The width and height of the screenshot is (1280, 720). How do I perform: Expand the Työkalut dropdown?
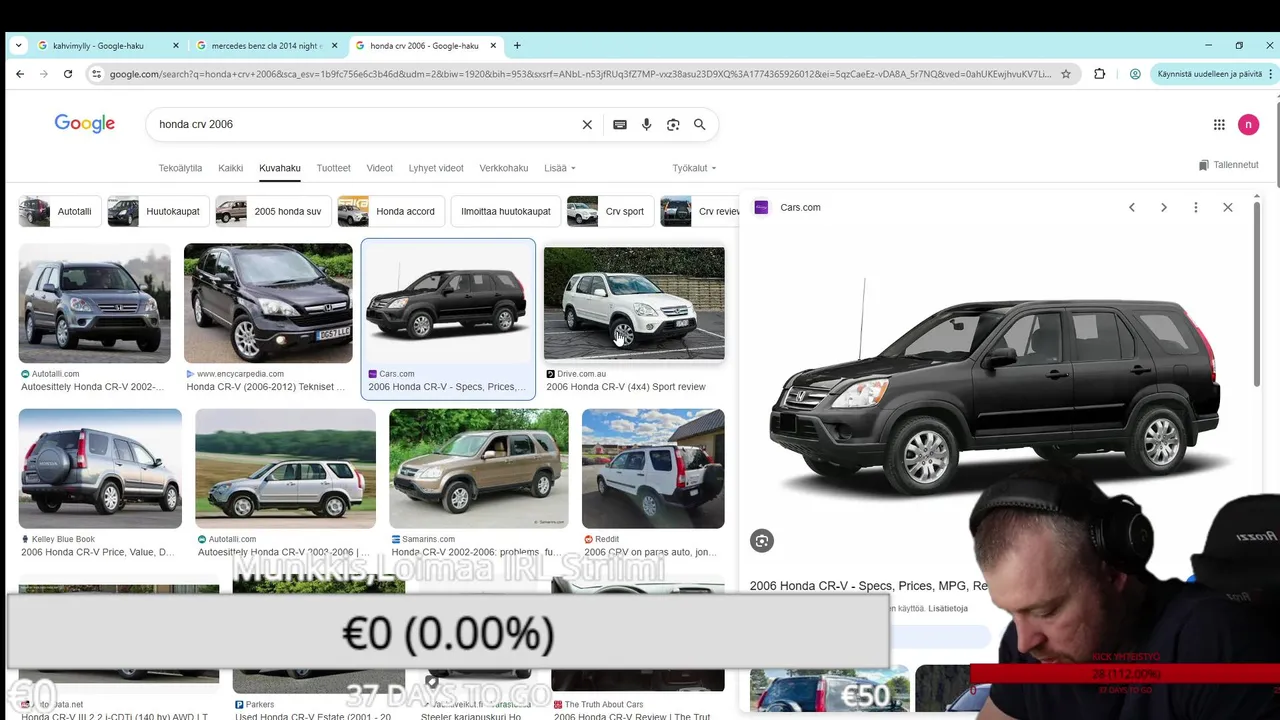tap(694, 168)
